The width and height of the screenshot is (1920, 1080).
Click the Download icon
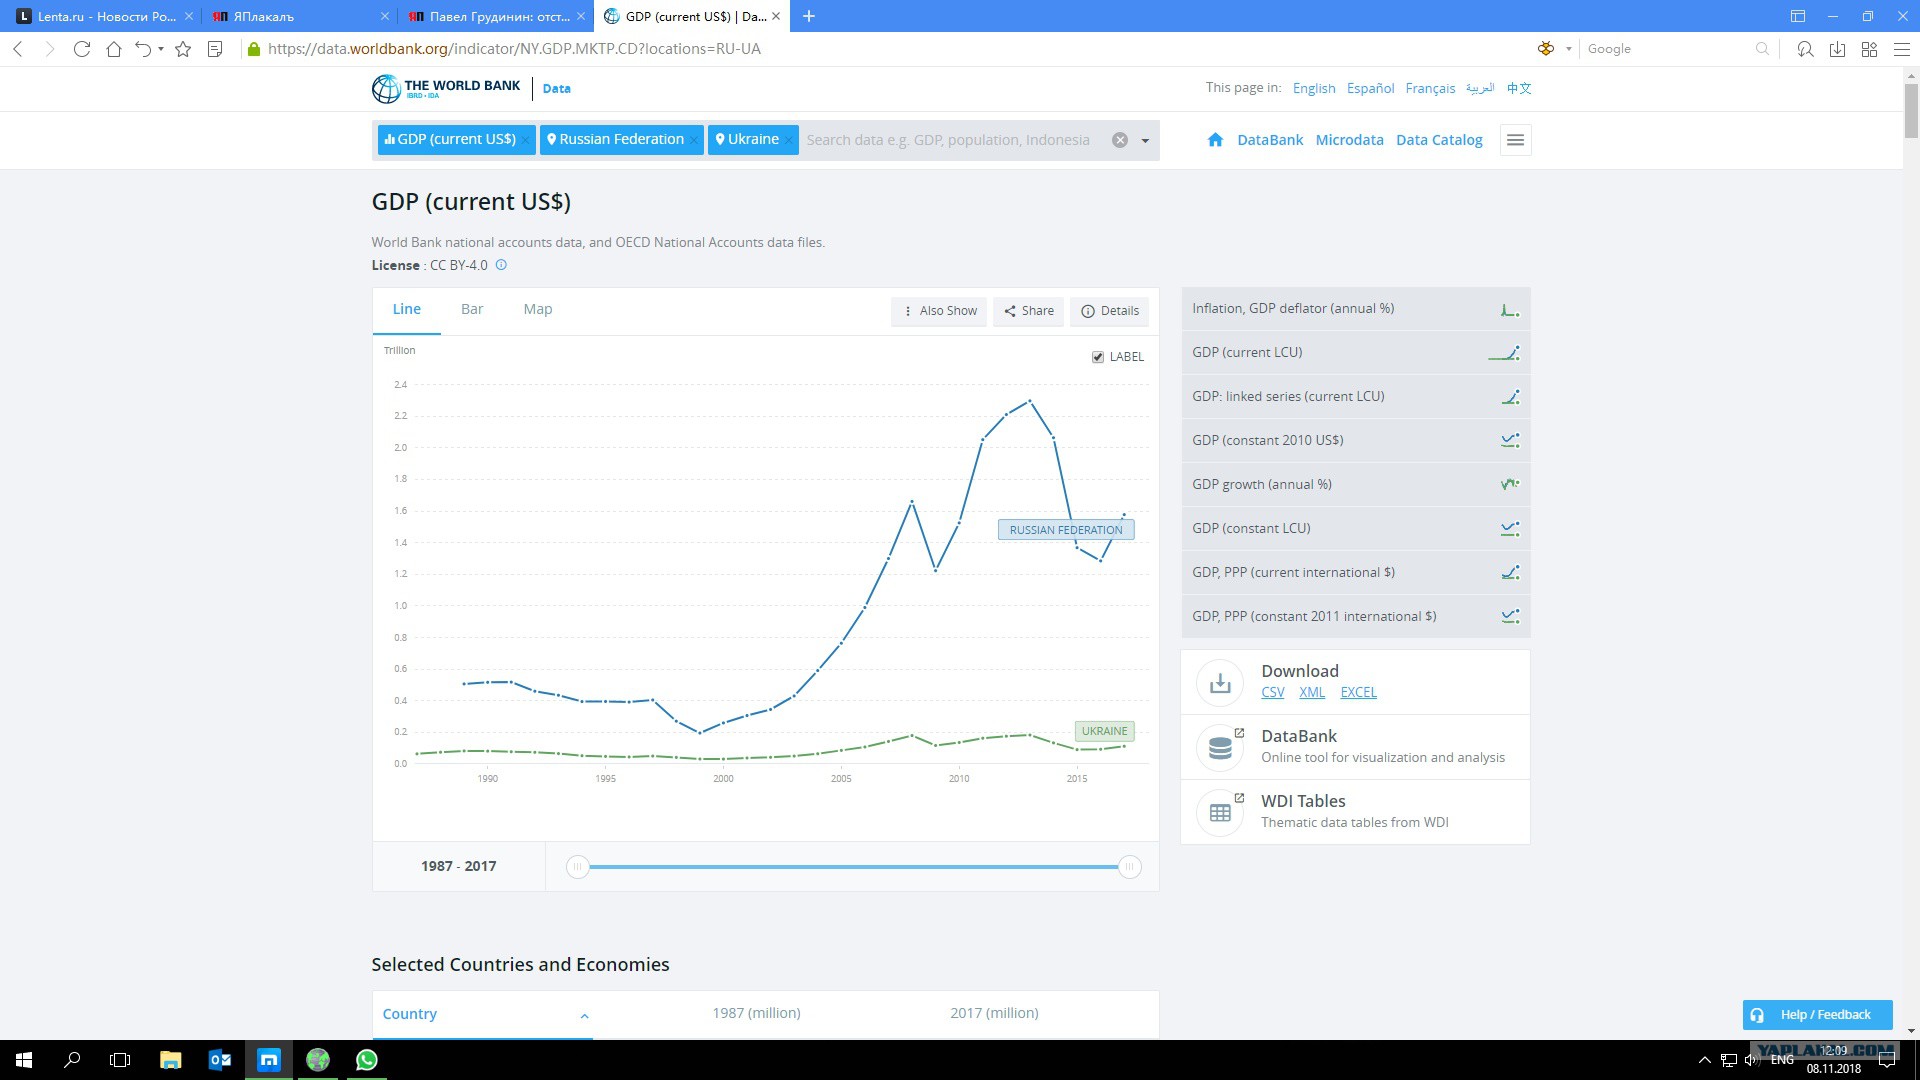click(1220, 683)
